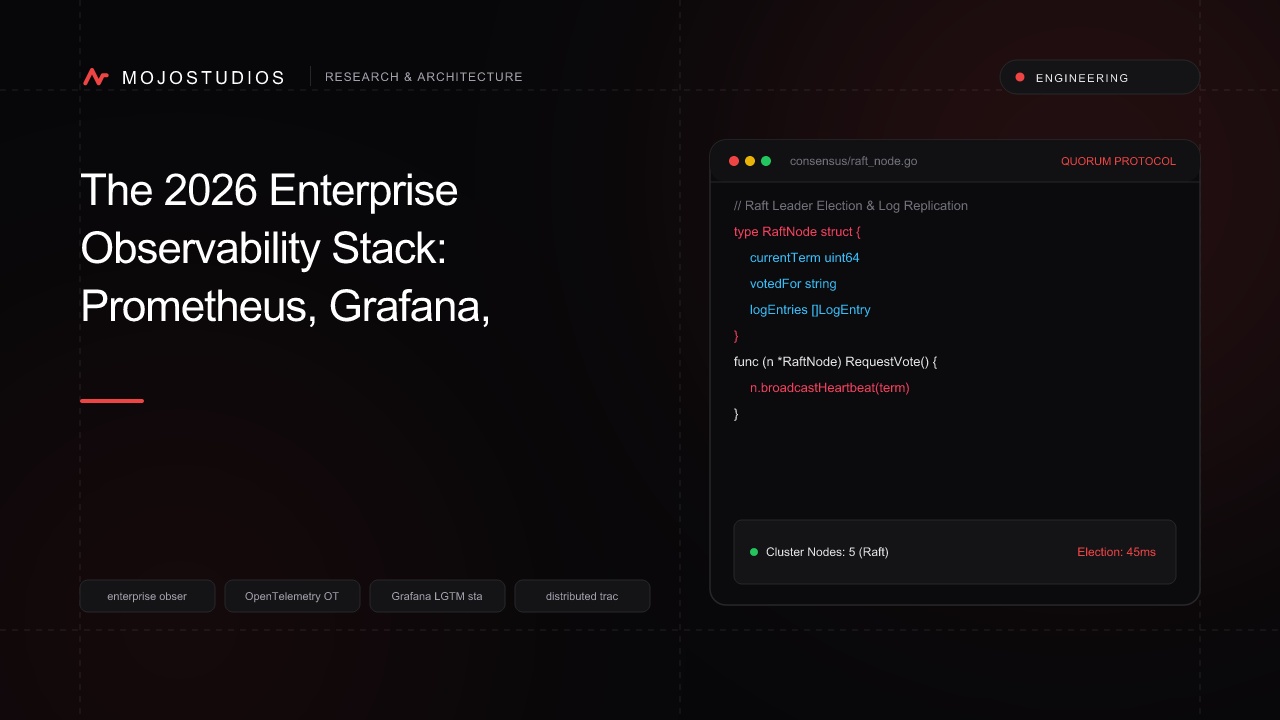
Task: Open the MOJOSTUDIOS brand name
Action: click(x=203, y=77)
